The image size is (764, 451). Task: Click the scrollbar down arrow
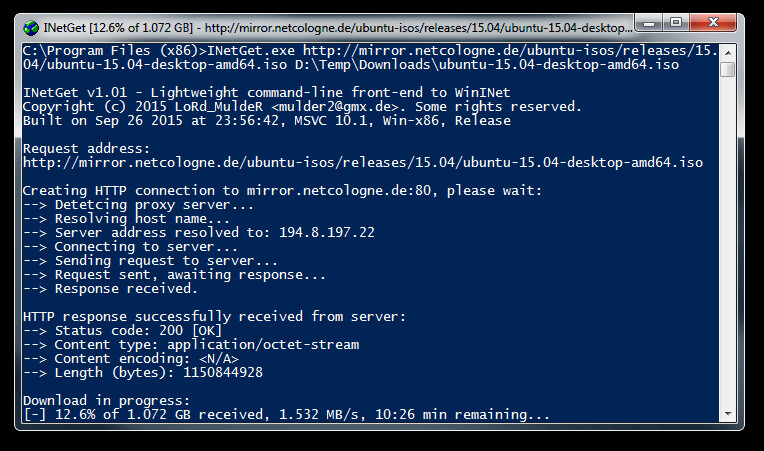pyautogui.click(x=728, y=414)
